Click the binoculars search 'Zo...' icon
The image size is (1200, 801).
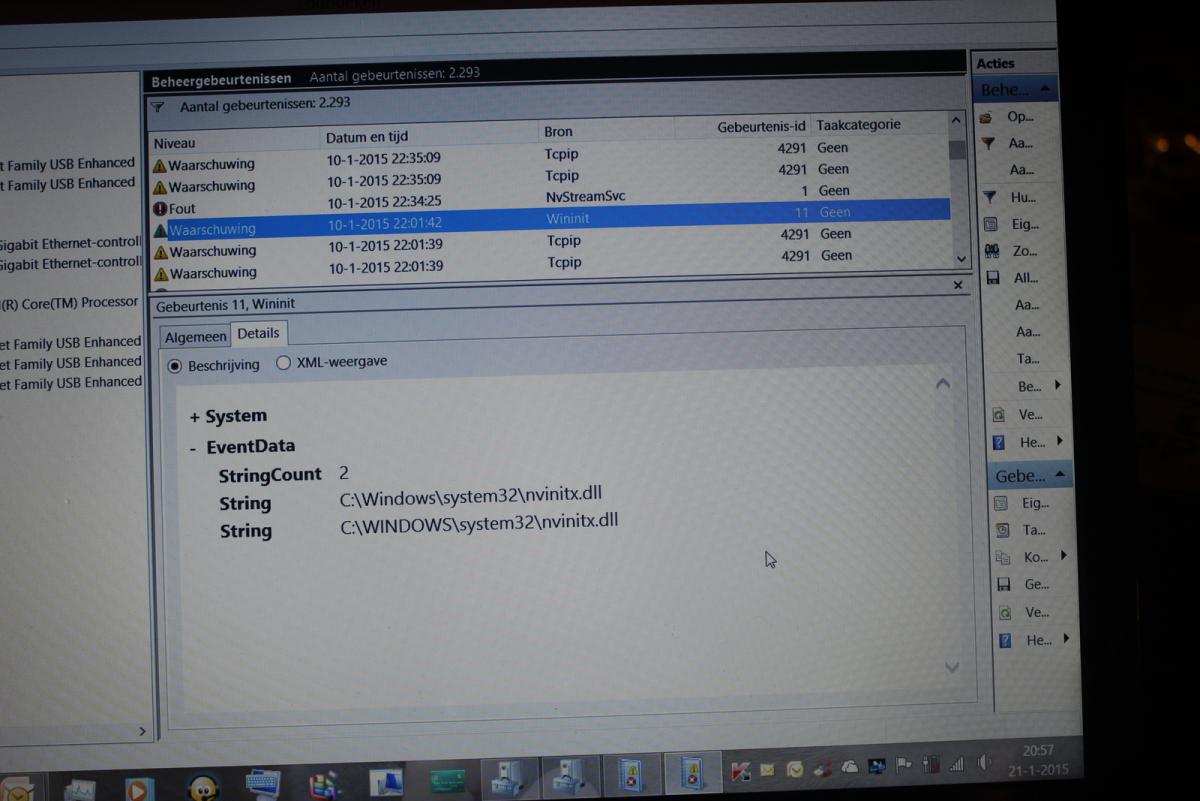point(992,251)
